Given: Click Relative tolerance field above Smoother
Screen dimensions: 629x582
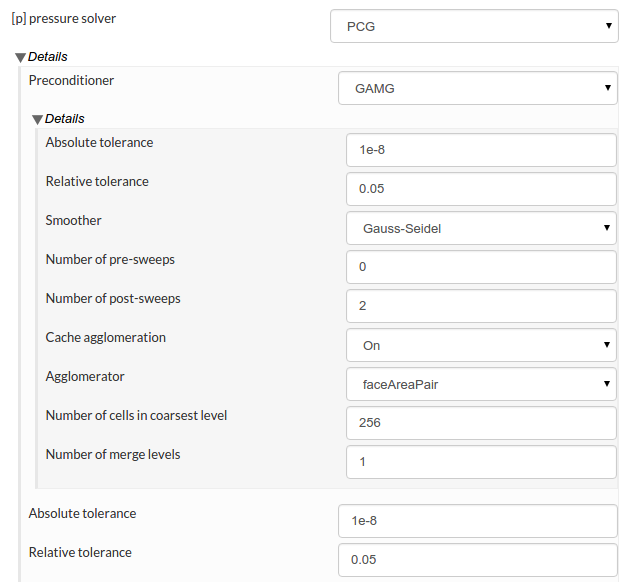Looking at the screenshot, I should point(481,189).
